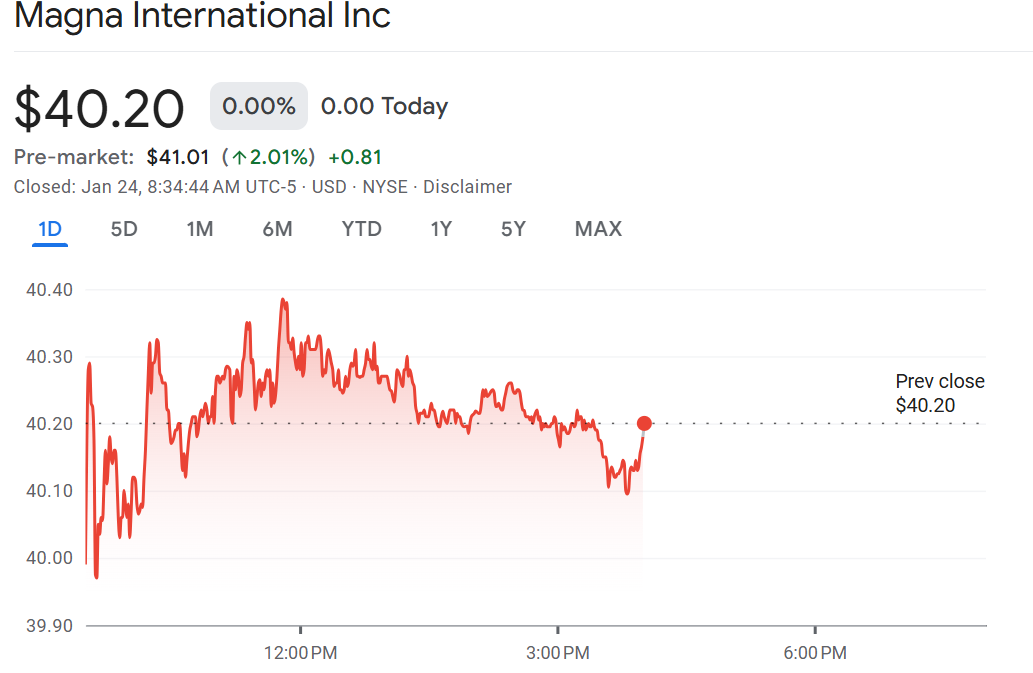The height and width of the screenshot is (673, 1033).
Task: Switch to the 1Y chart tab
Action: [x=441, y=229]
